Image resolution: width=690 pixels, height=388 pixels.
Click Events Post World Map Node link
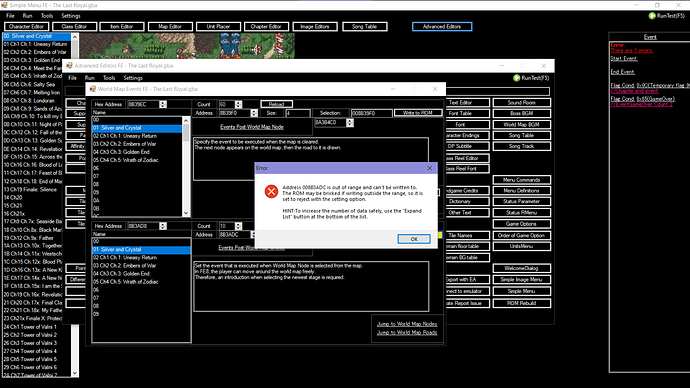point(252,127)
